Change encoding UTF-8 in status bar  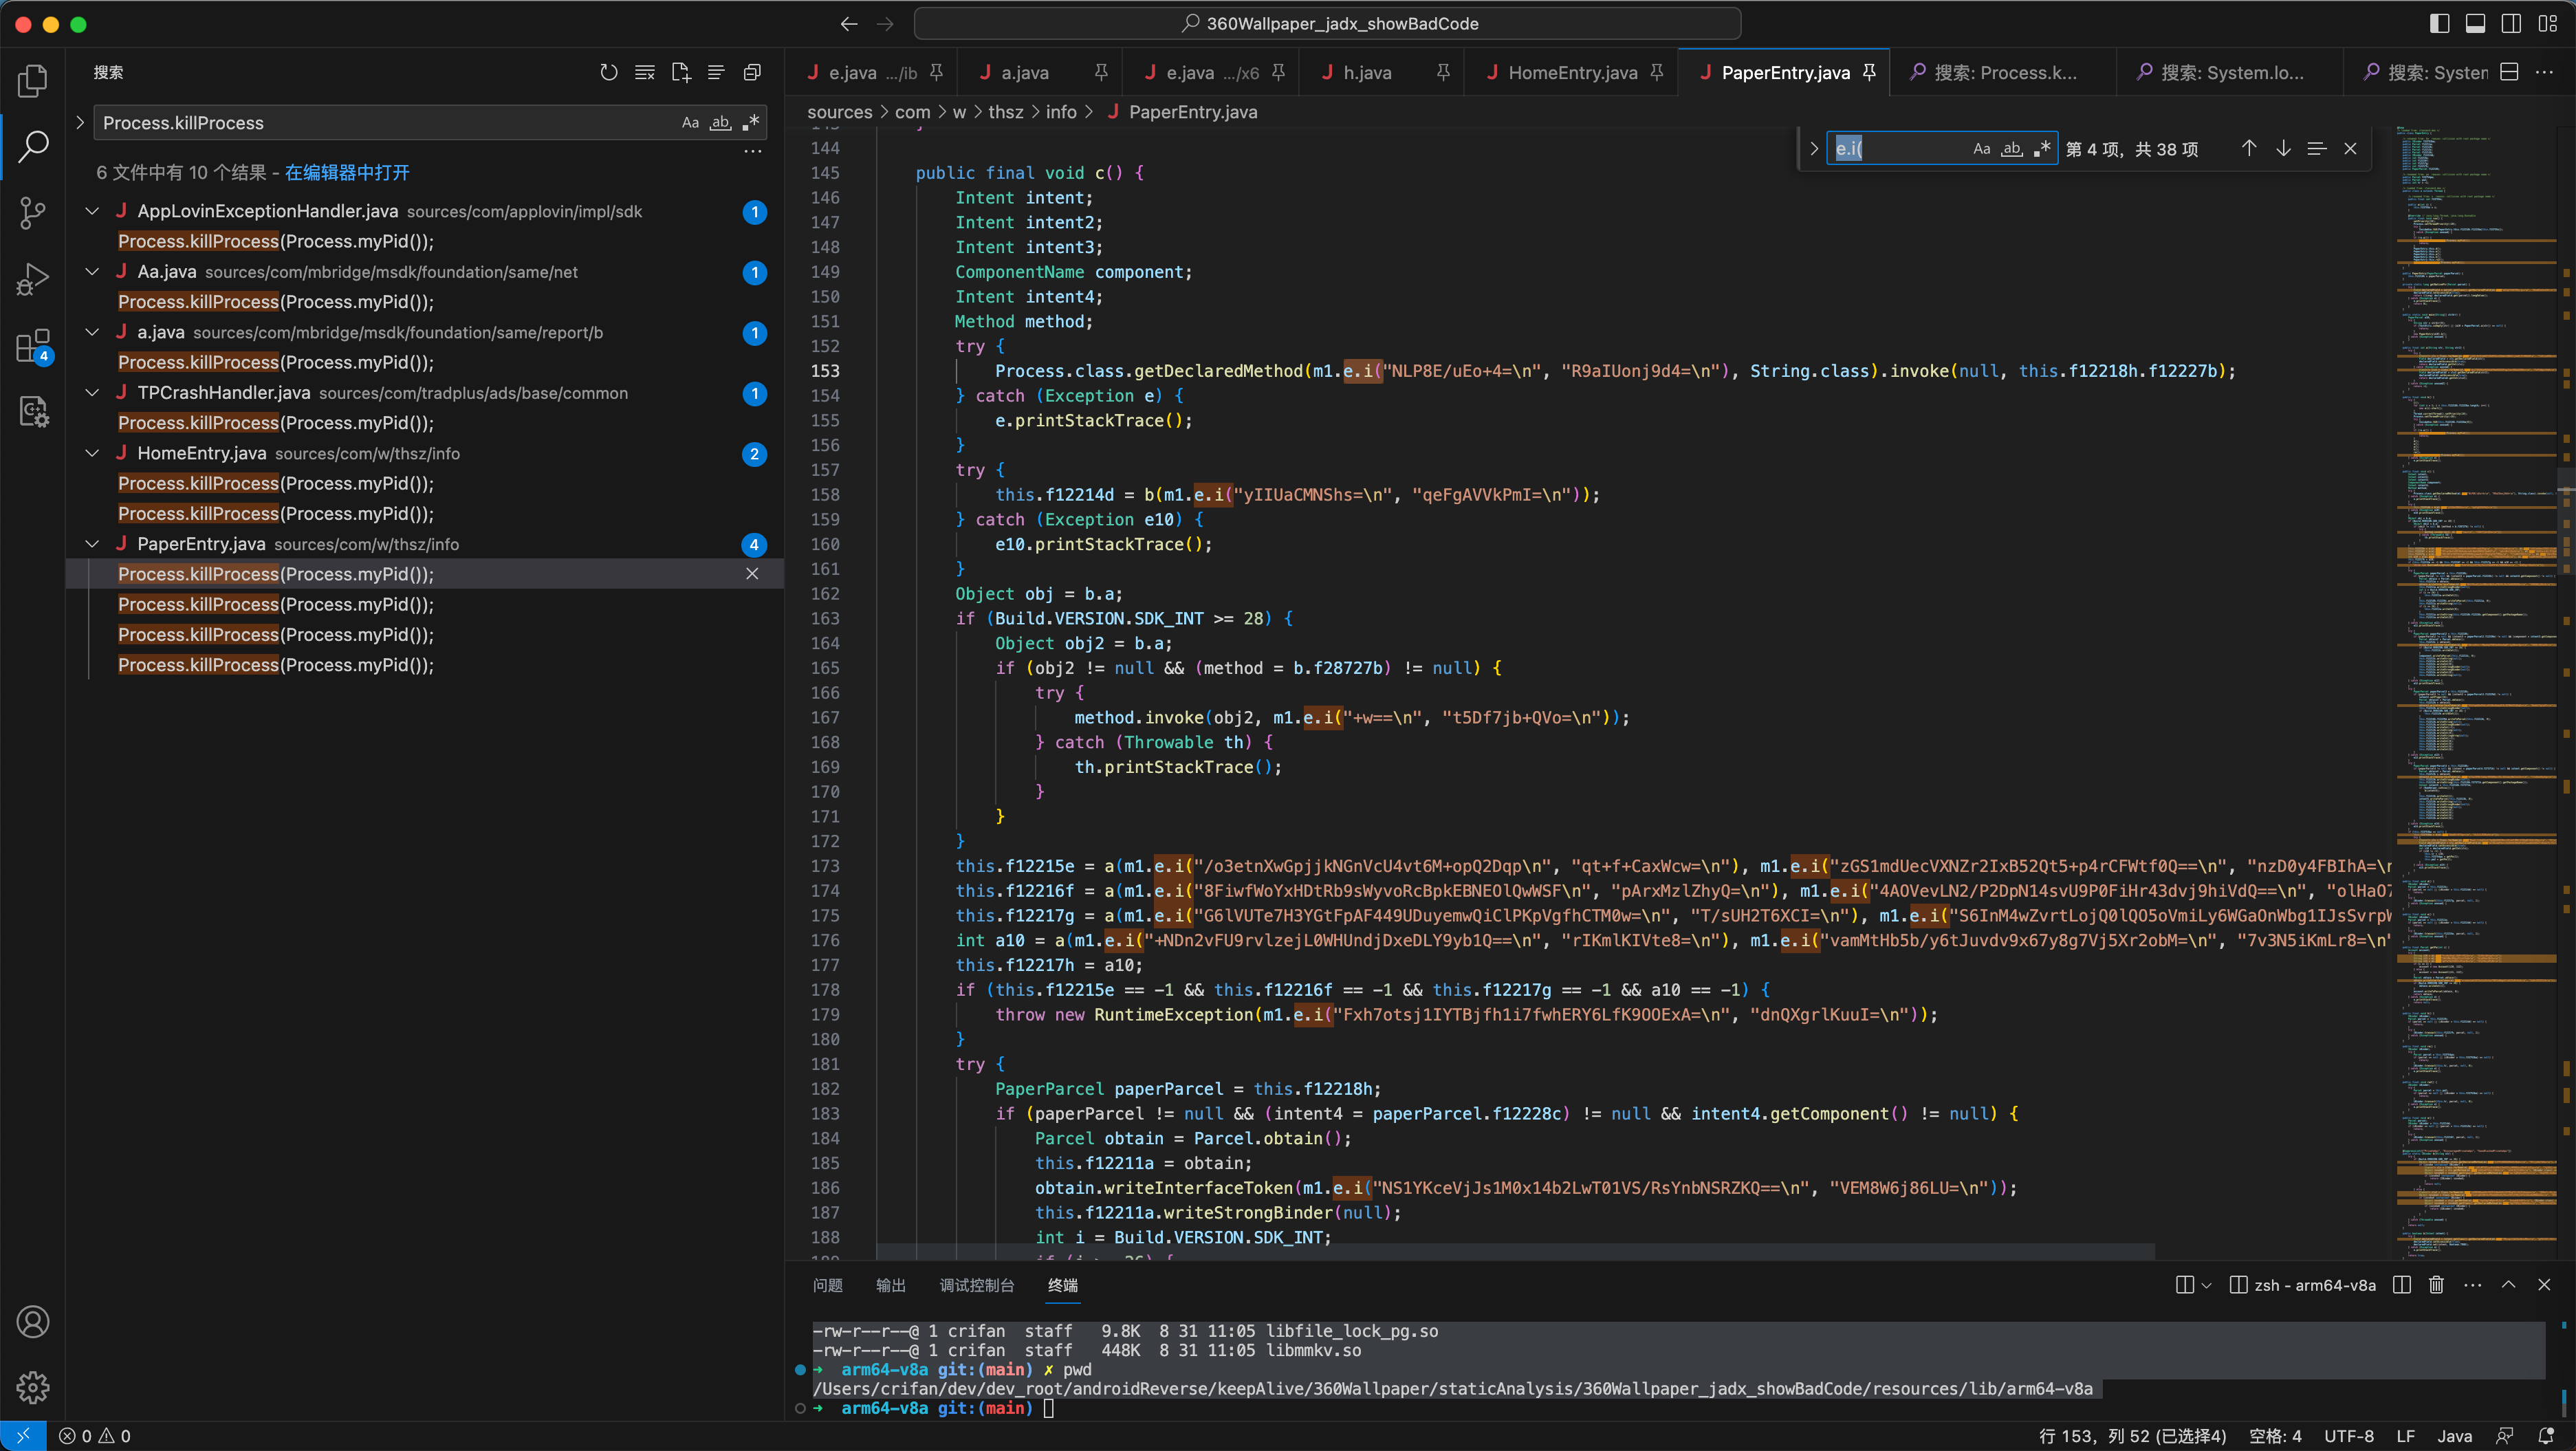click(x=2349, y=1436)
